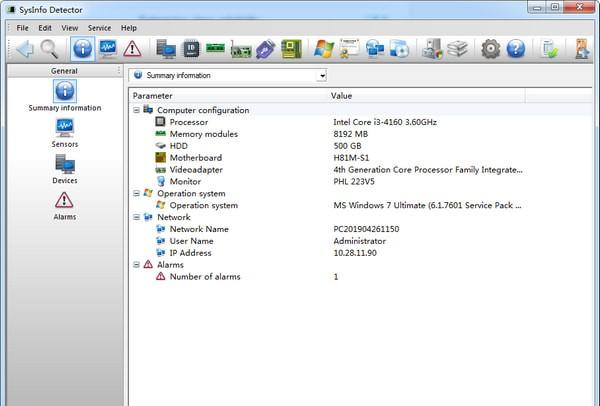Click the PC201904261150 value
The width and height of the screenshot is (600, 406).
pyautogui.click(x=366, y=229)
